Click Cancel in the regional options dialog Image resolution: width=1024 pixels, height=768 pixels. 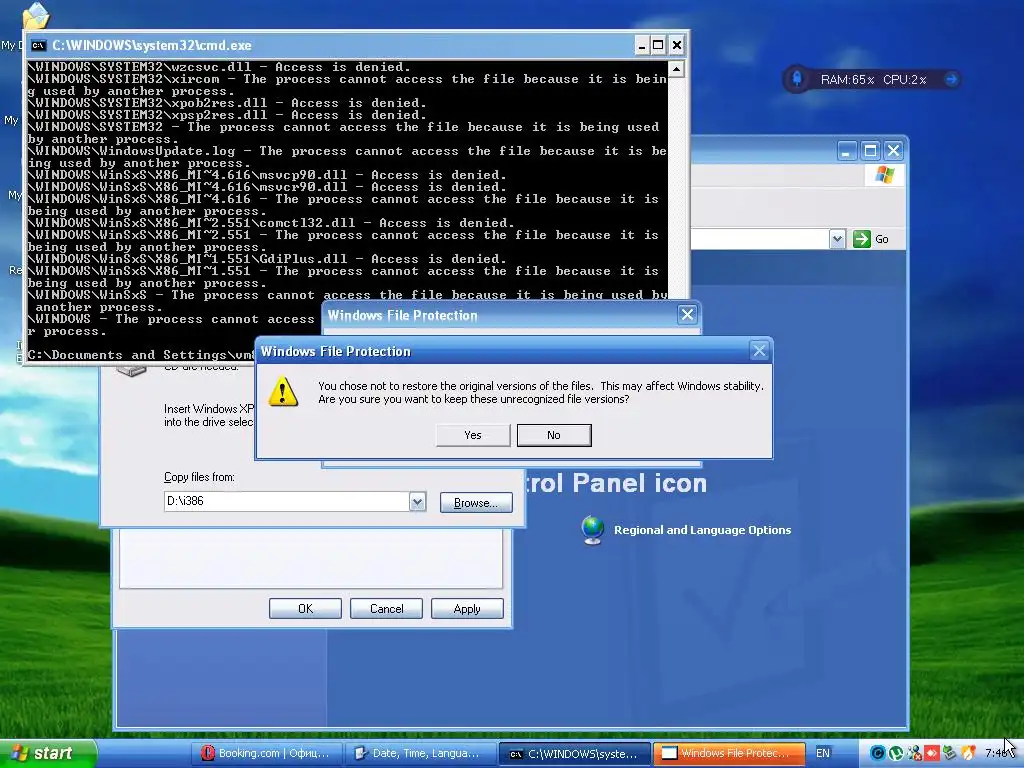tap(386, 609)
